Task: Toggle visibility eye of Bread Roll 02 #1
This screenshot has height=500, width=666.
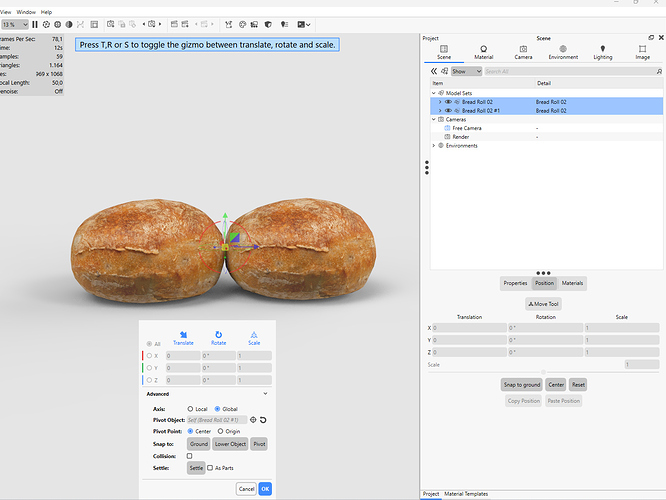Action: [448, 110]
